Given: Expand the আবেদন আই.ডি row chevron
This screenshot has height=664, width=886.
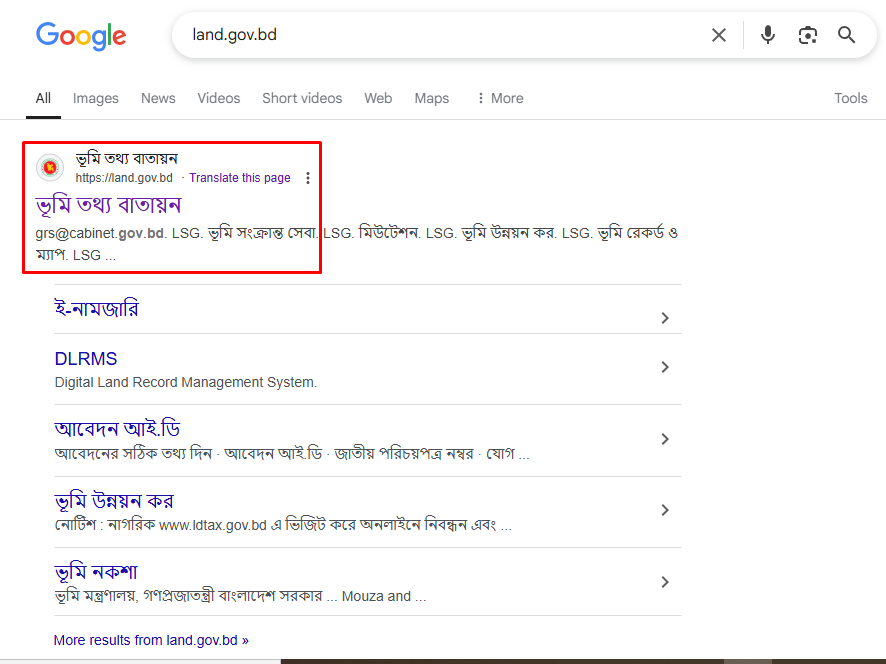Looking at the screenshot, I should pos(665,439).
